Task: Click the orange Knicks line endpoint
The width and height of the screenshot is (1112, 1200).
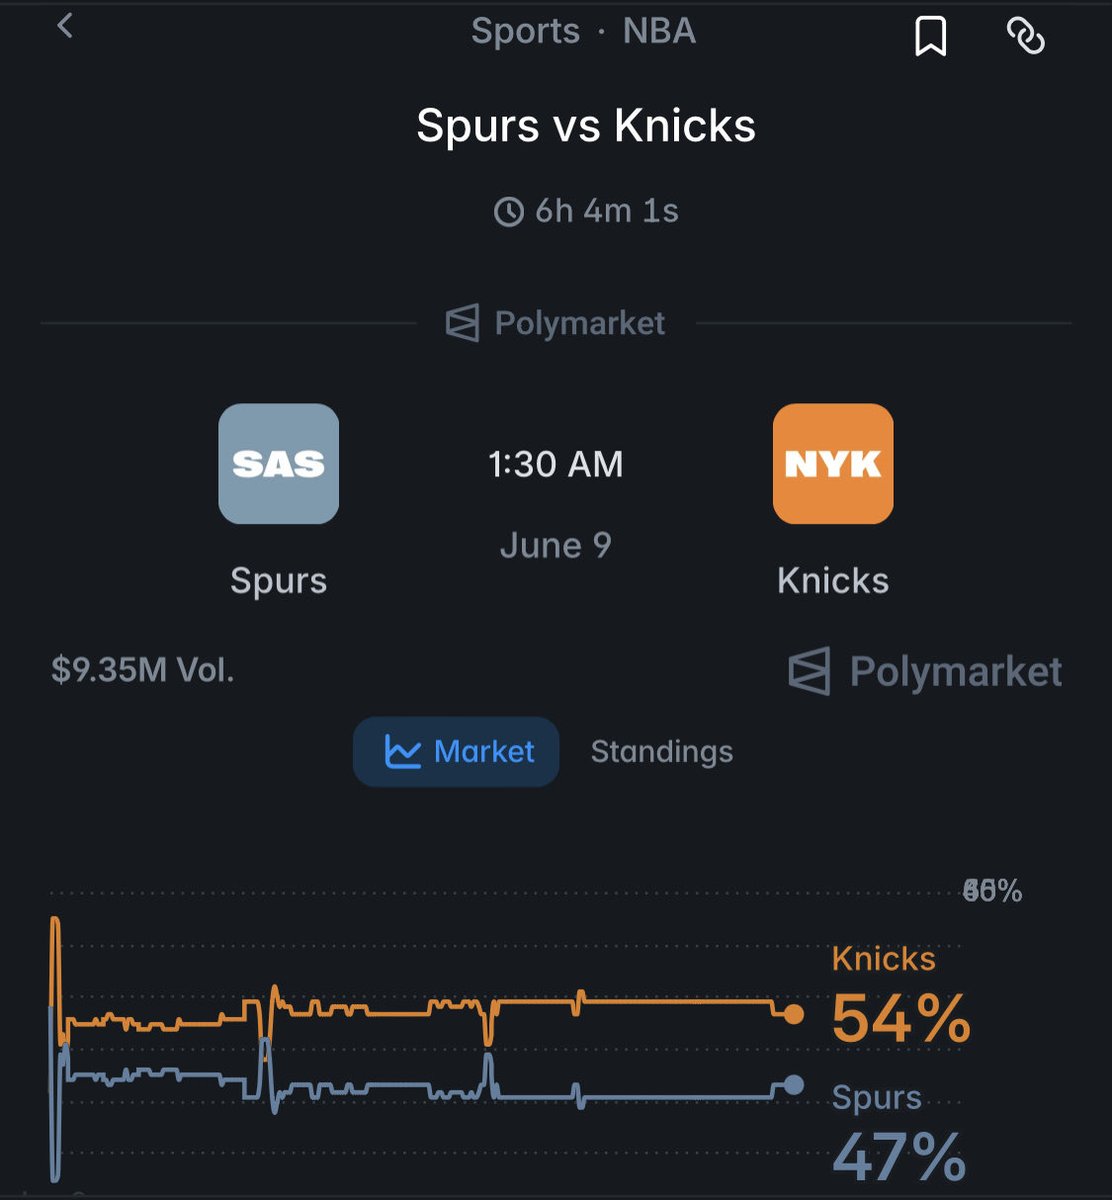Action: click(x=793, y=1015)
